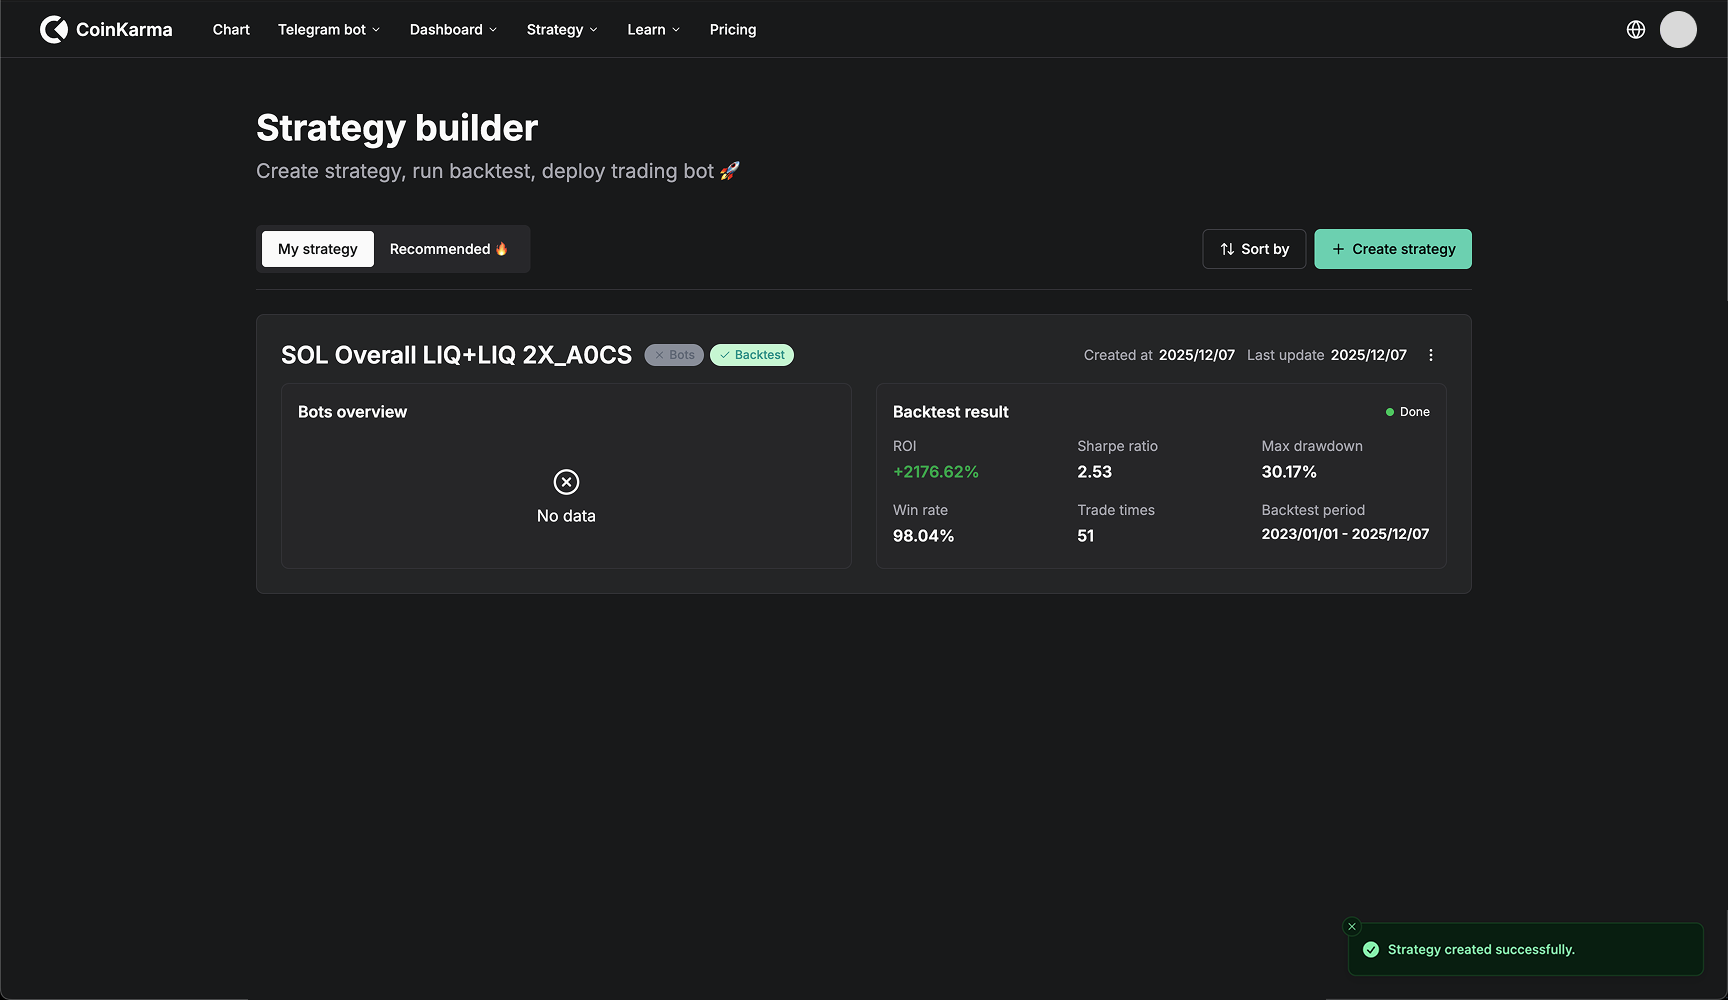Click the CoinKarma logo icon

(x=54, y=30)
